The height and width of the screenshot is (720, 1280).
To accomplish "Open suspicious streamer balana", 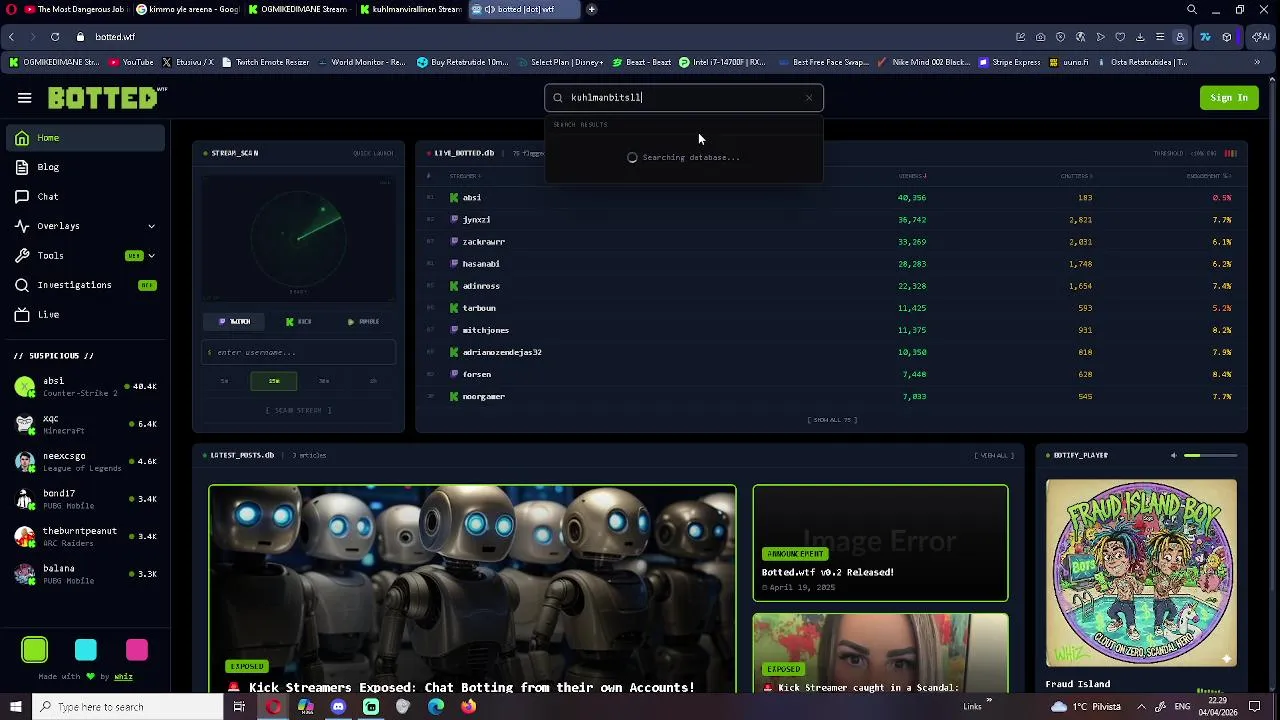I will coord(85,574).
